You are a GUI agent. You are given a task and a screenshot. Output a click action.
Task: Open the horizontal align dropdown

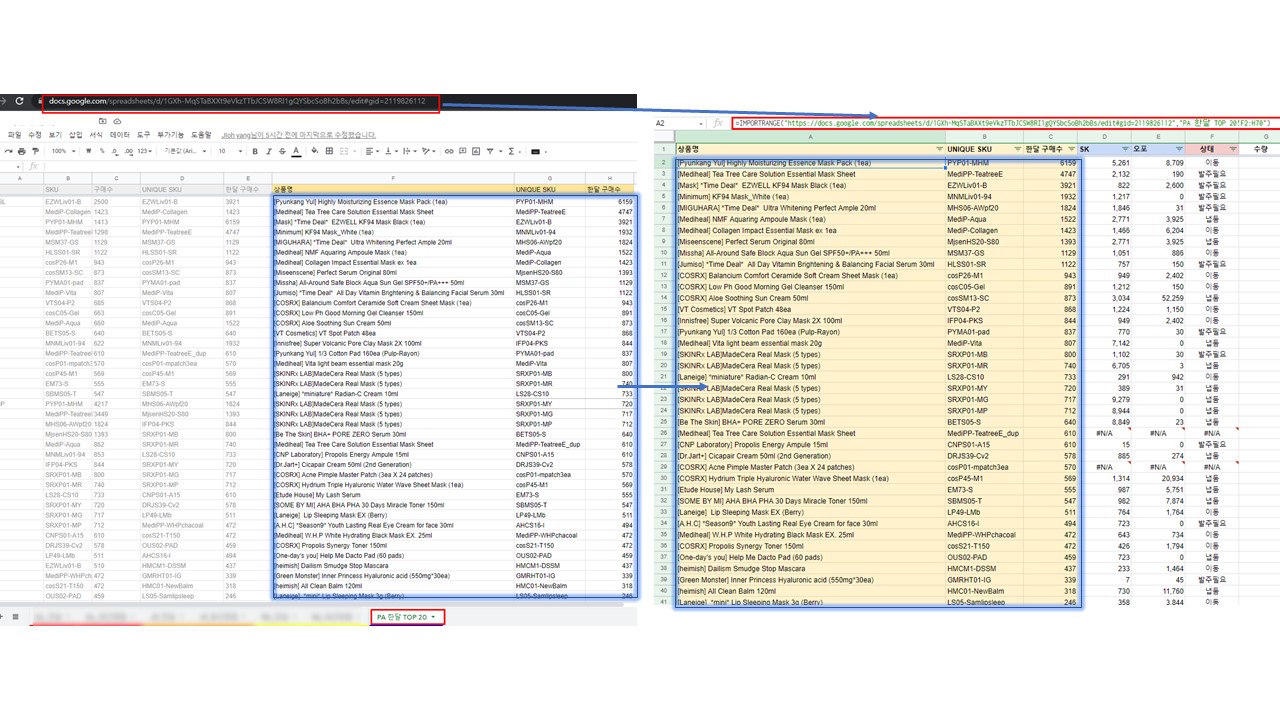pyautogui.click(x=371, y=151)
